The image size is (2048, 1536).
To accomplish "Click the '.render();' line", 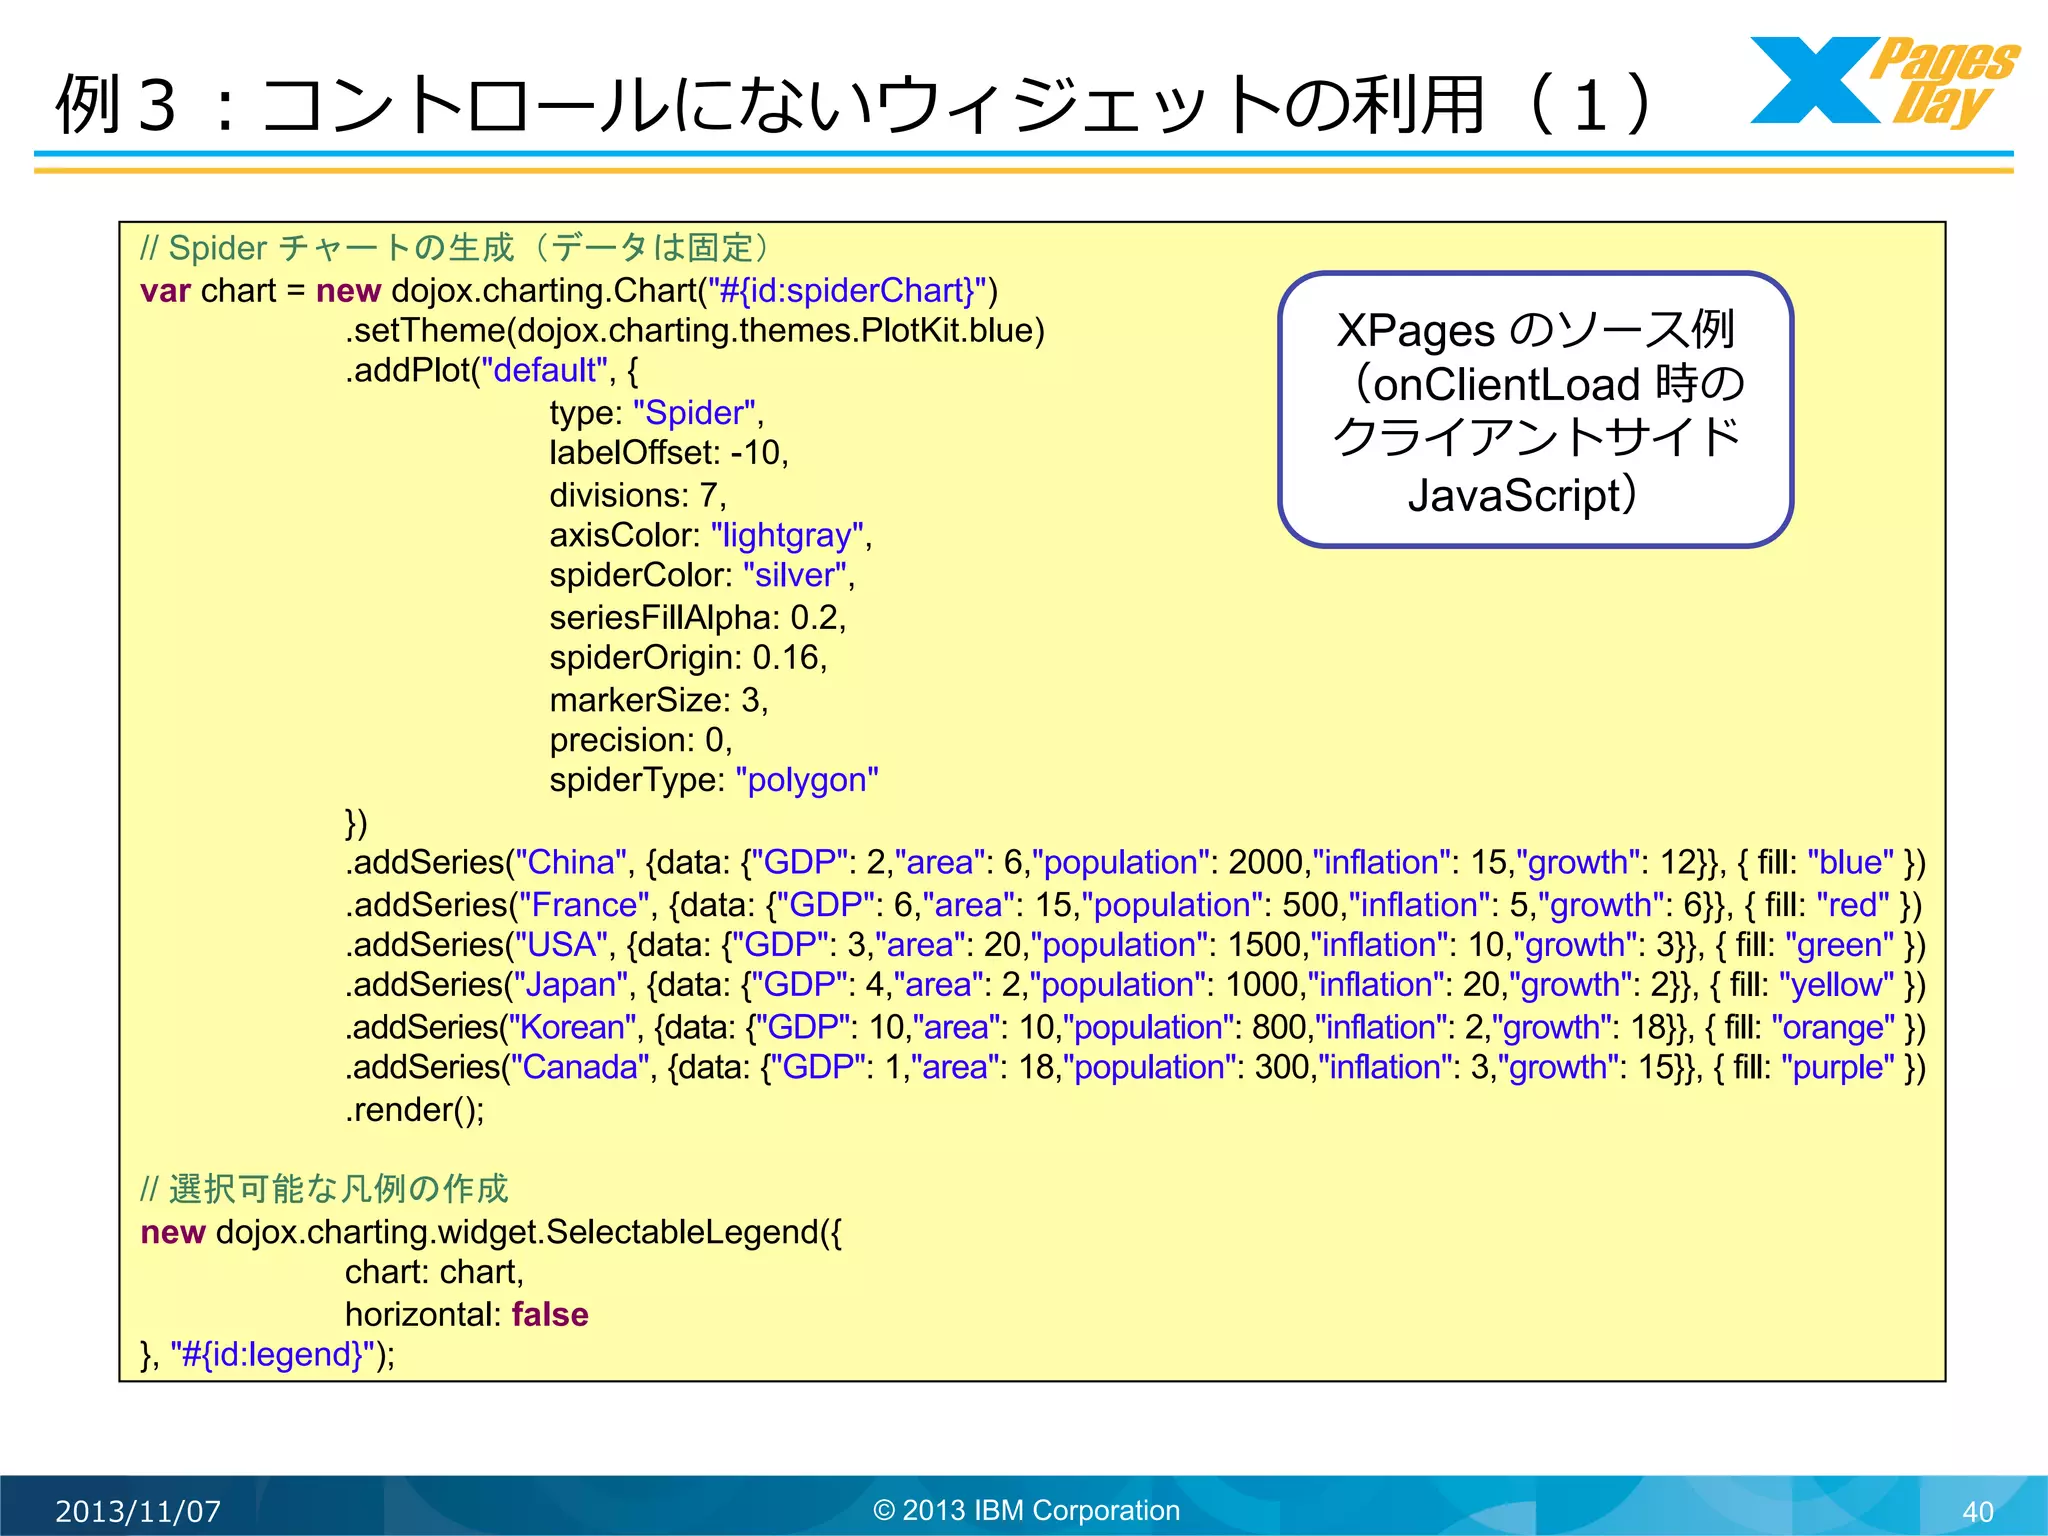I will [x=415, y=1109].
